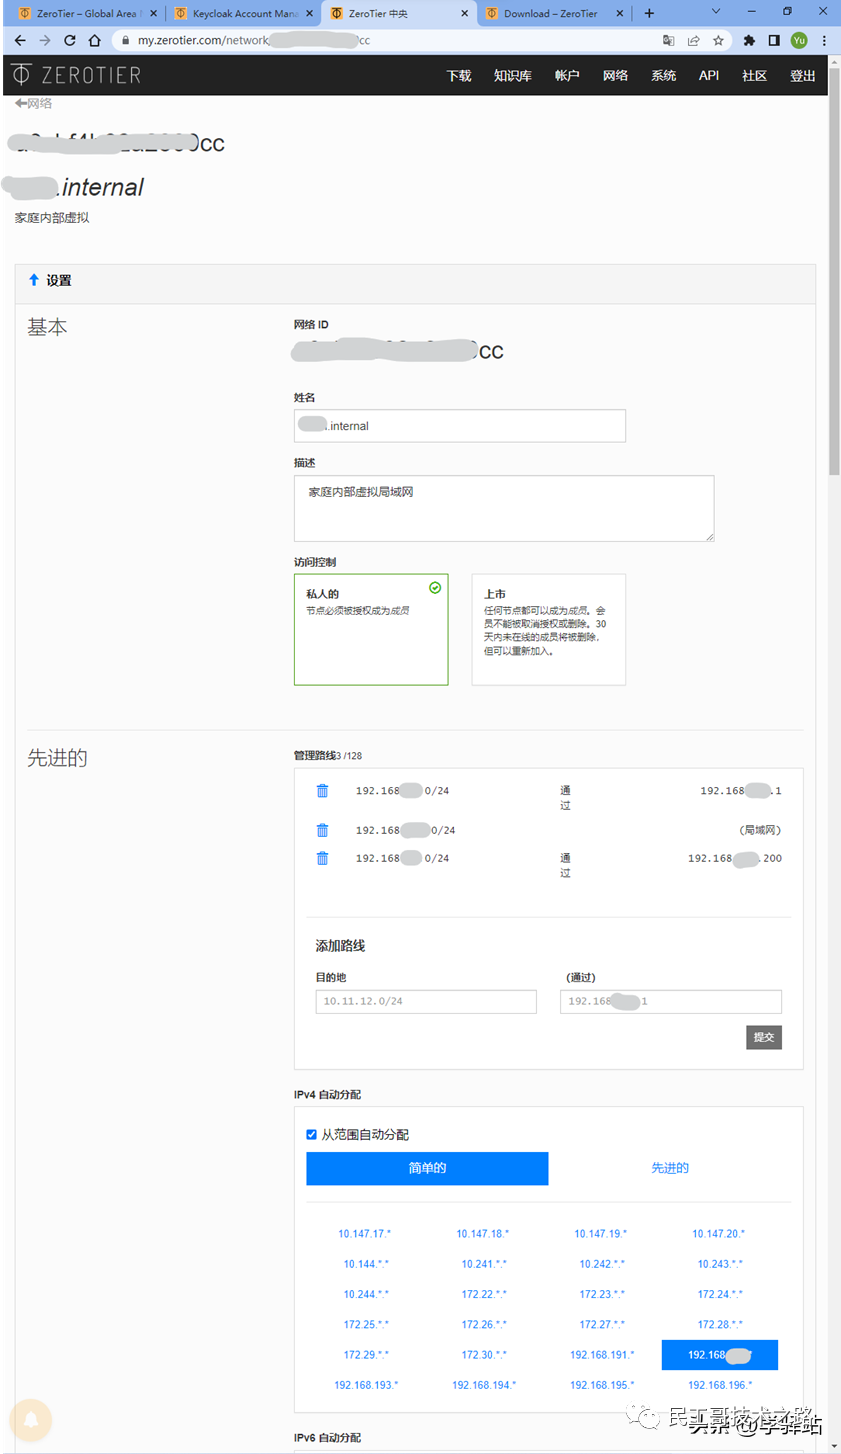
Task: Open Chrome three-dot menu
Action: [824, 41]
